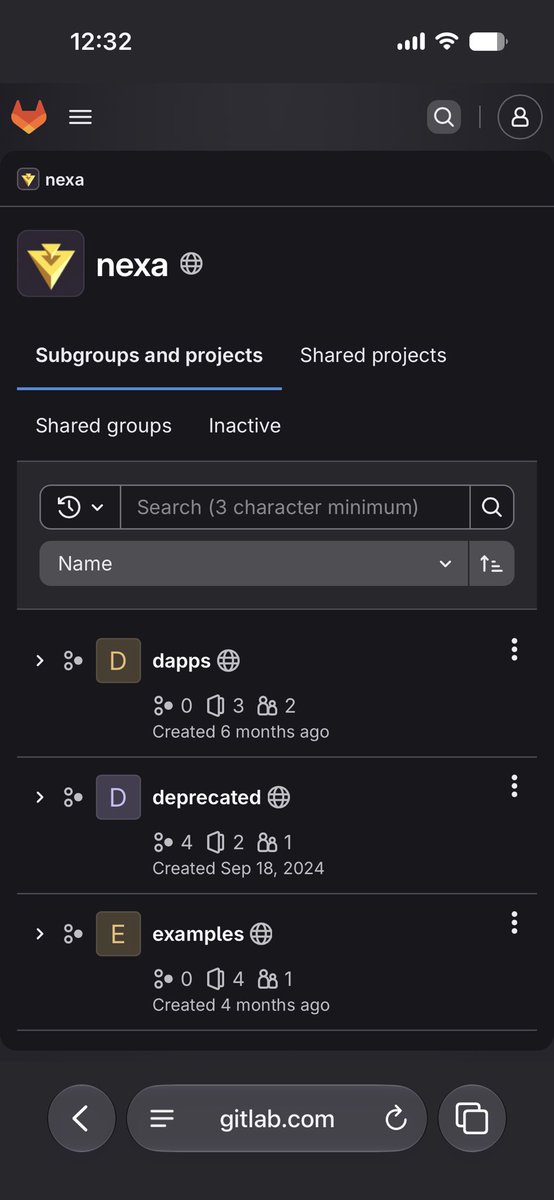This screenshot has height=1200, width=554.
Task: Click nexa breadcrumb link
Action: pyautogui.click(x=64, y=180)
